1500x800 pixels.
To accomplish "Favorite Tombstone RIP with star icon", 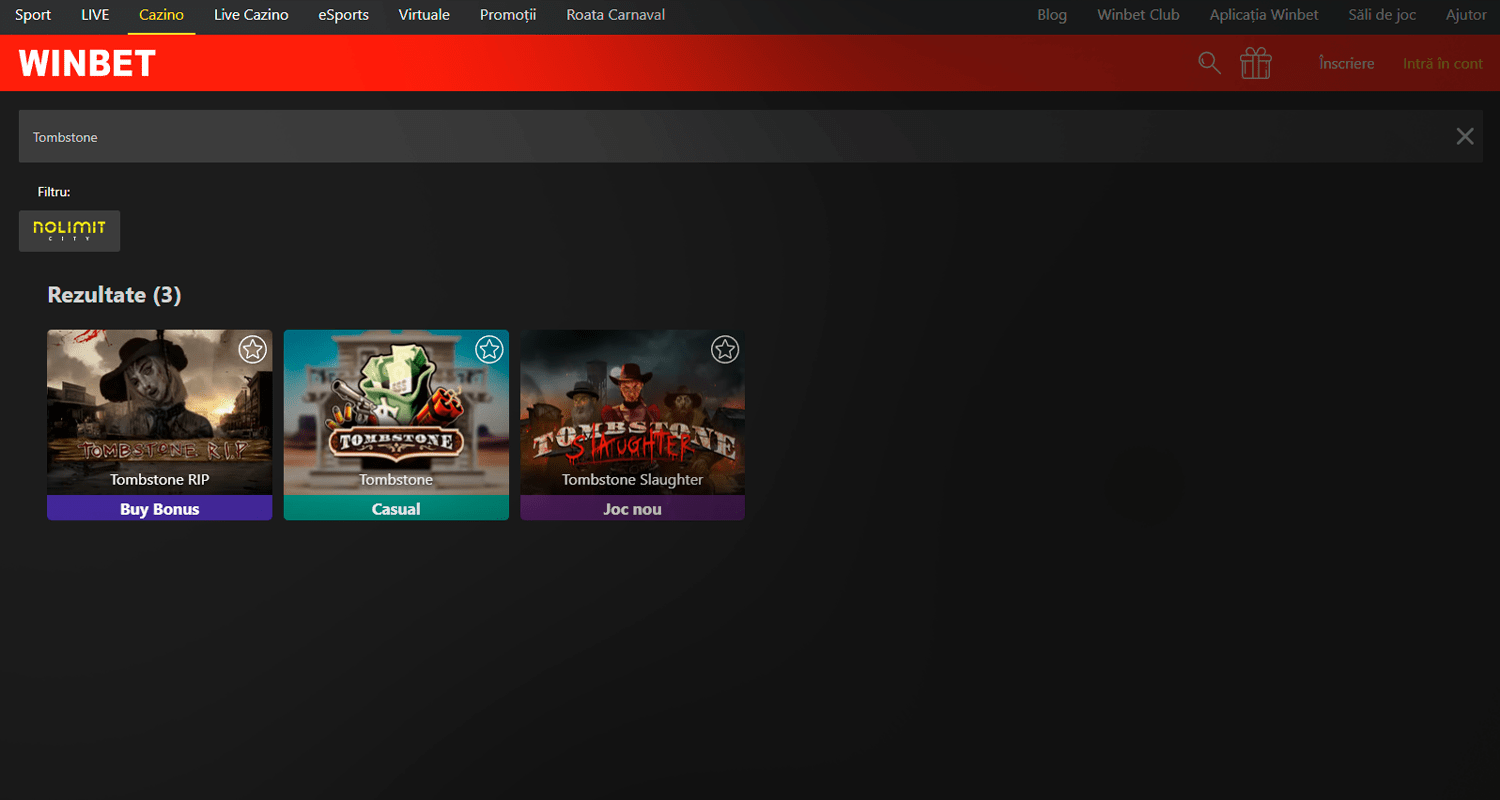I will pyautogui.click(x=253, y=349).
